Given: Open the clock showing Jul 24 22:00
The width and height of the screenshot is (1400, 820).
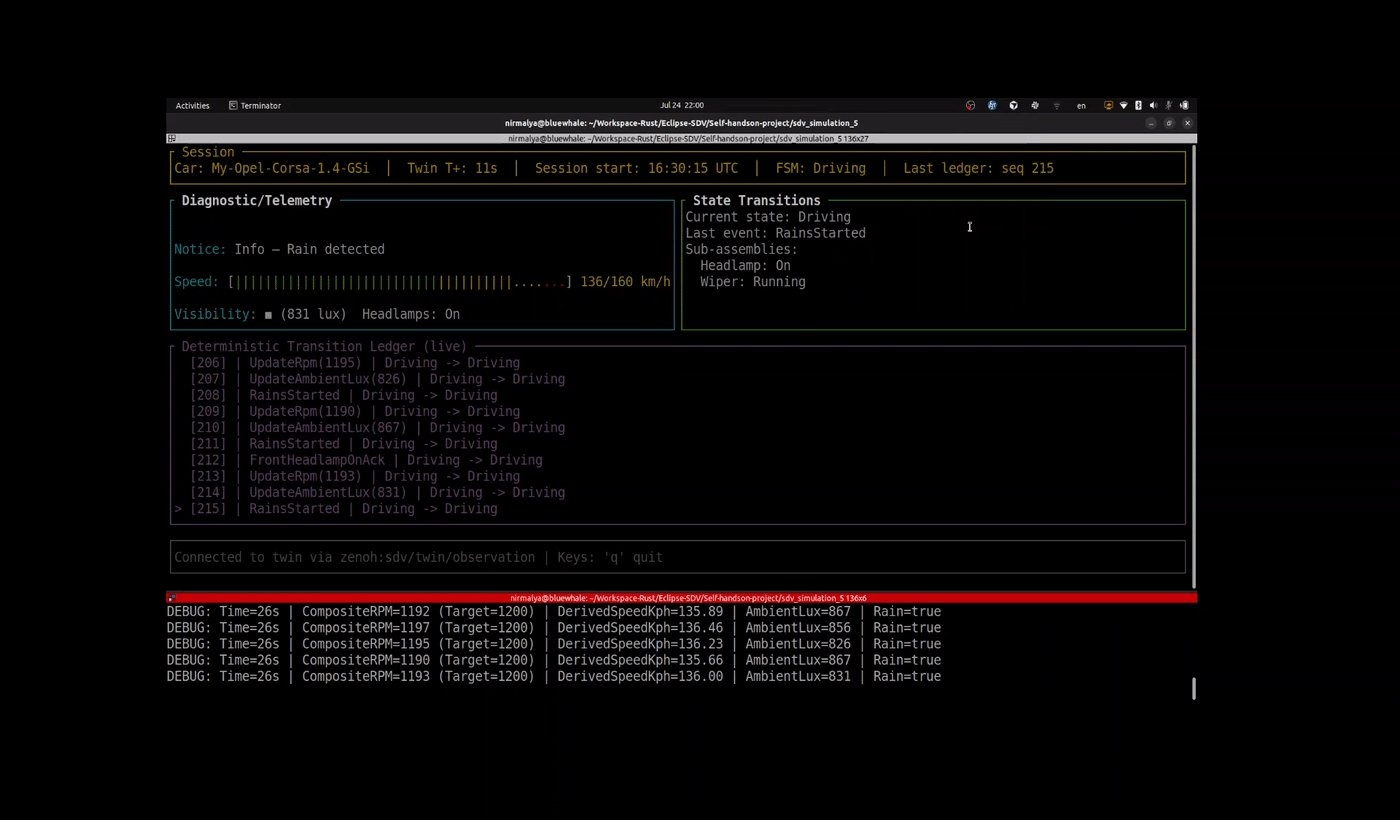Looking at the screenshot, I should pos(682,105).
